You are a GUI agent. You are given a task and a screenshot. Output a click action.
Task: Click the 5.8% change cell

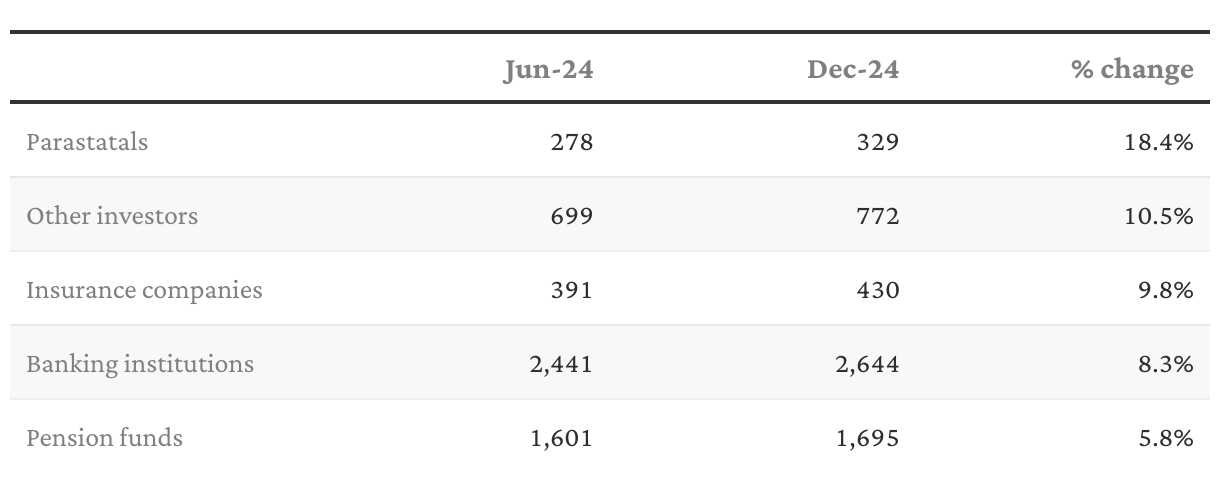tap(1165, 438)
